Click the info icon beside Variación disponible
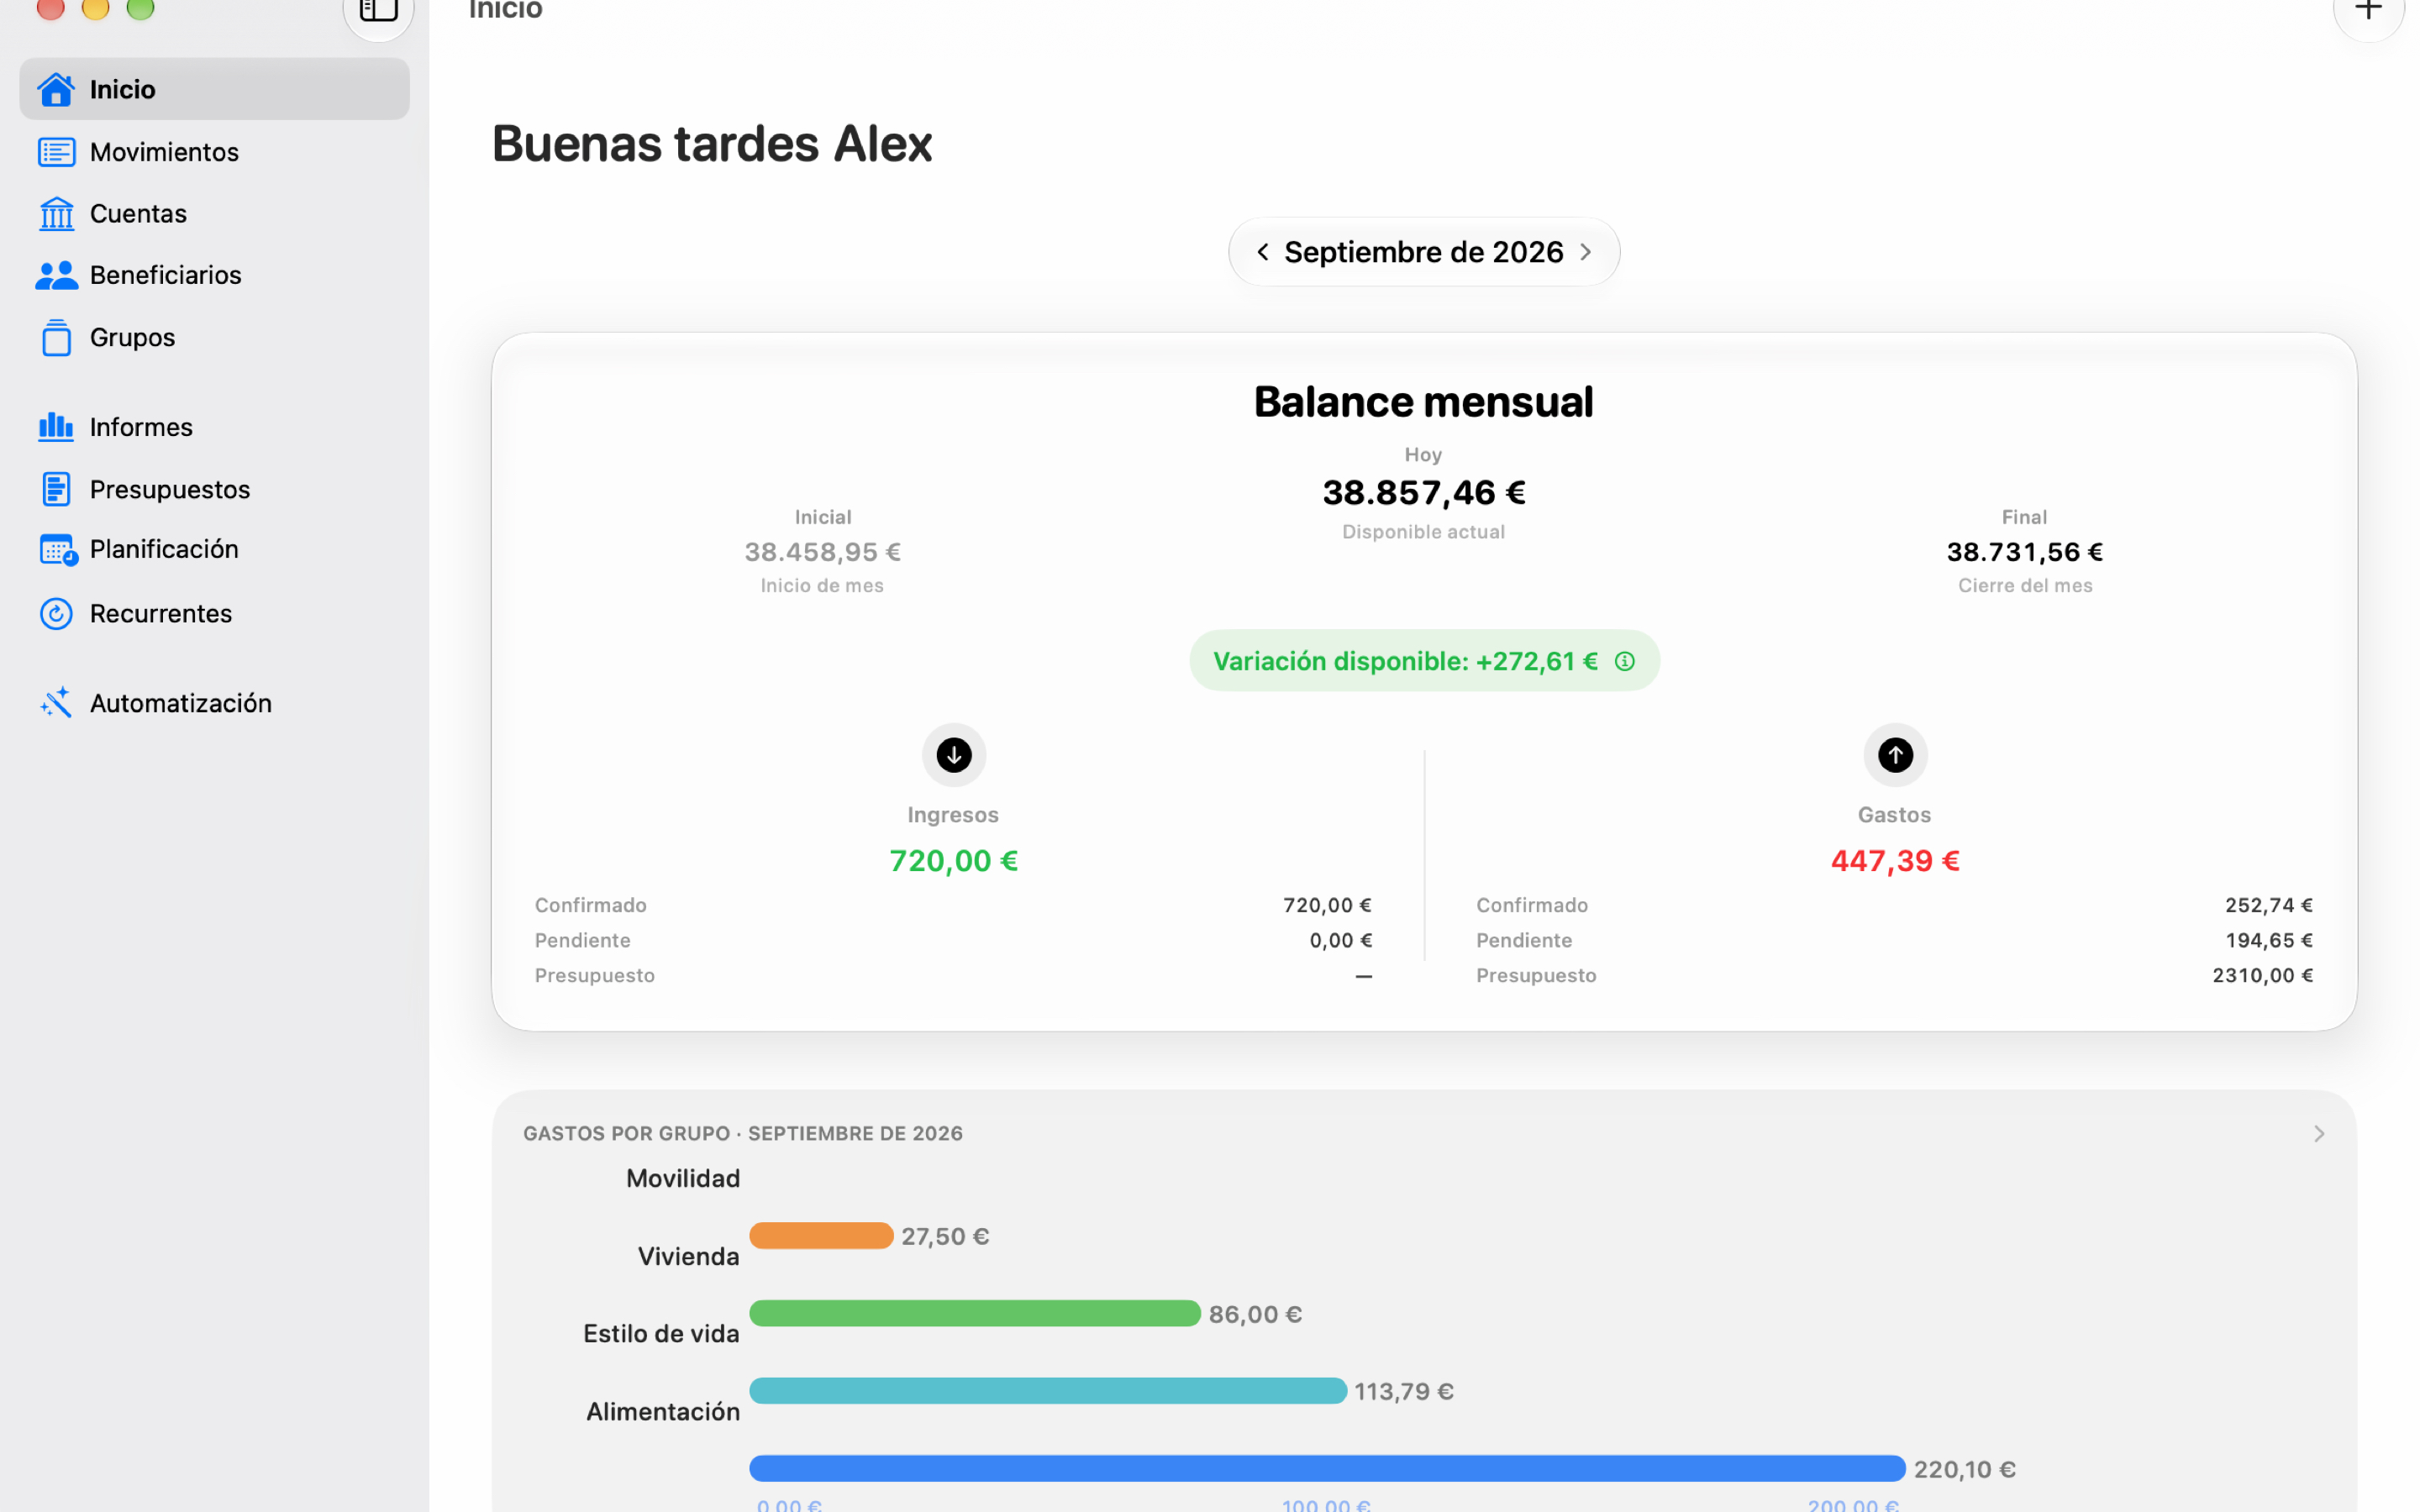Image resolution: width=2420 pixels, height=1512 pixels. coord(1625,661)
